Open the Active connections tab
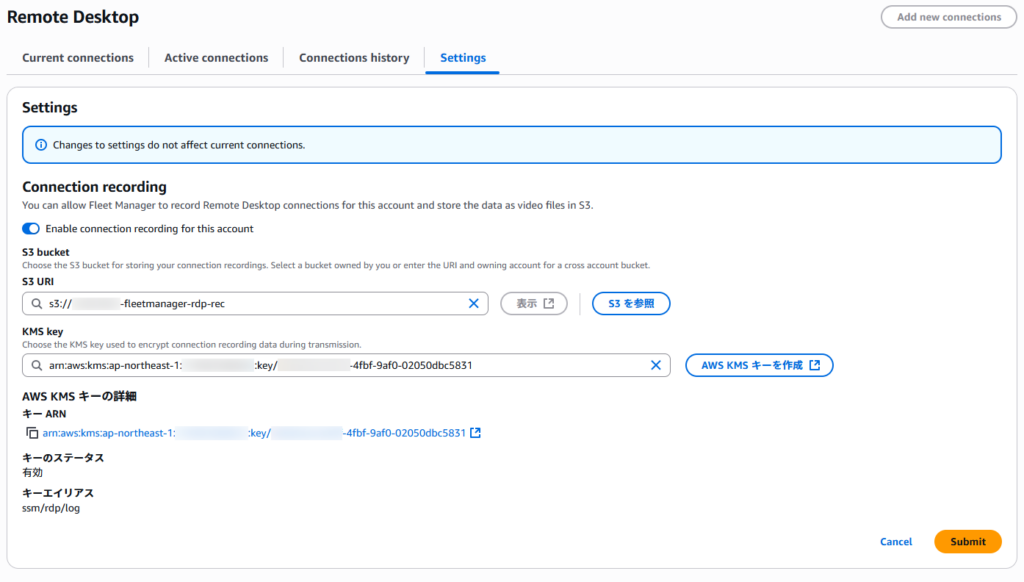The width and height of the screenshot is (1024, 582). tap(216, 58)
